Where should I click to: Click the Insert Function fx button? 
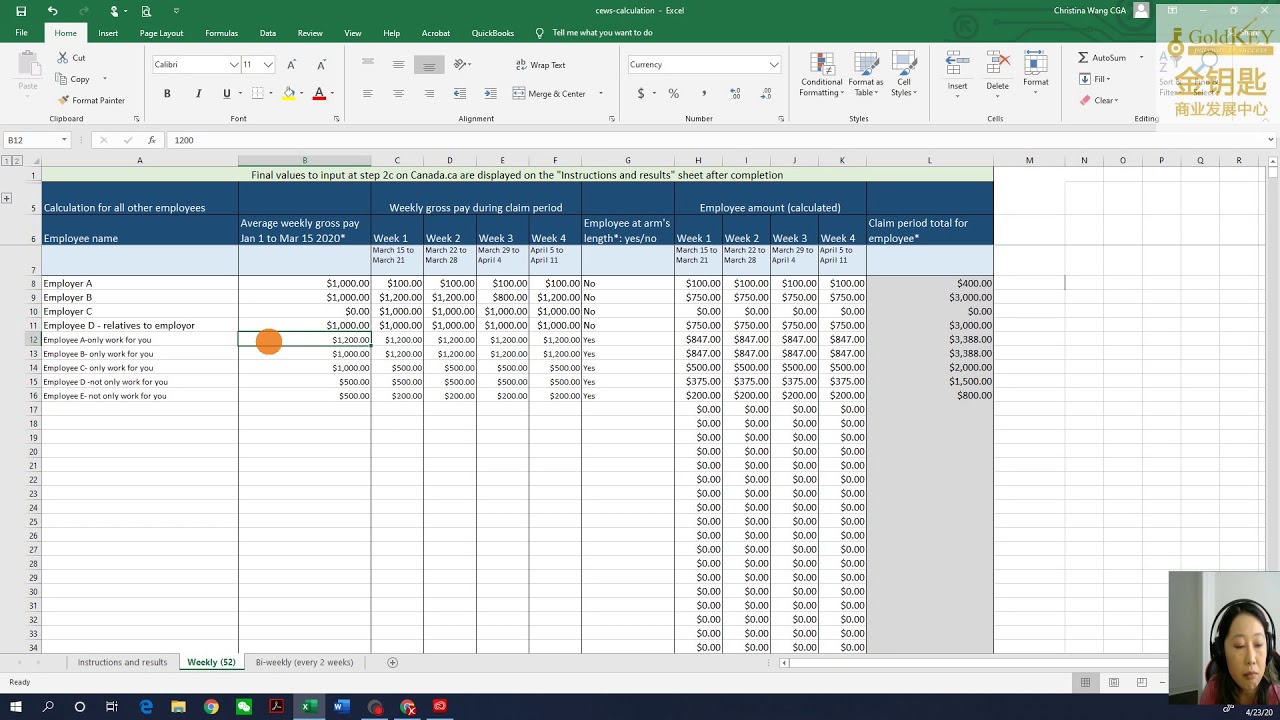[x=152, y=140]
